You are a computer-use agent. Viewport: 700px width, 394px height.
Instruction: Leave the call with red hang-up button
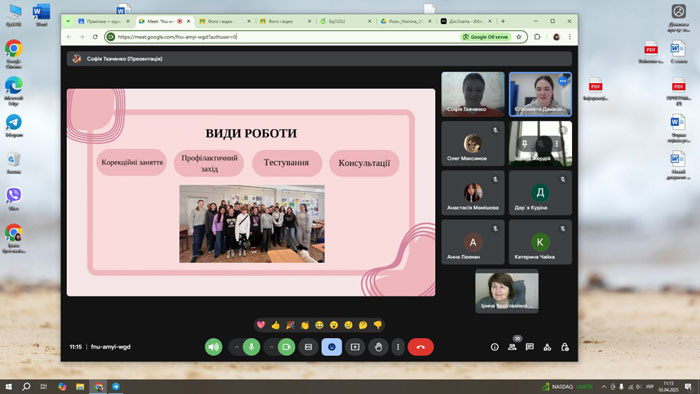point(421,347)
